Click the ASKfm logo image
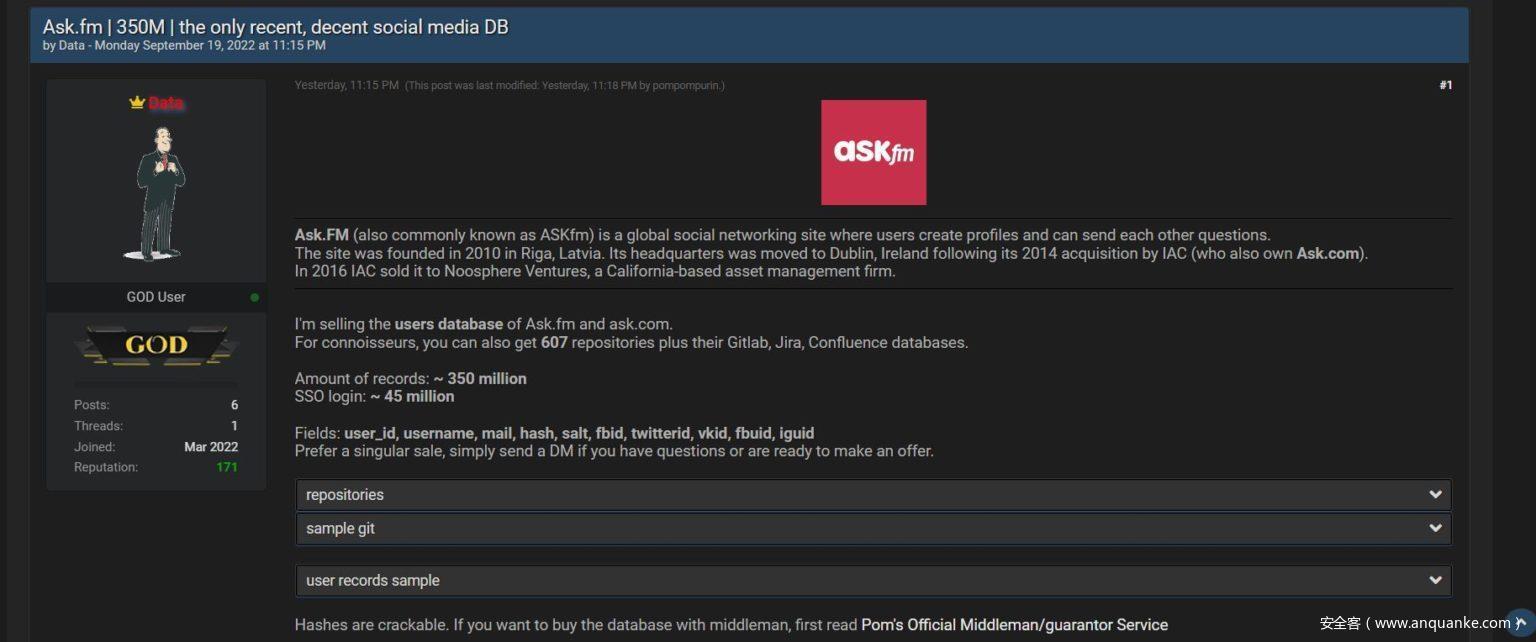Viewport: 1536px width, 642px height. click(873, 152)
